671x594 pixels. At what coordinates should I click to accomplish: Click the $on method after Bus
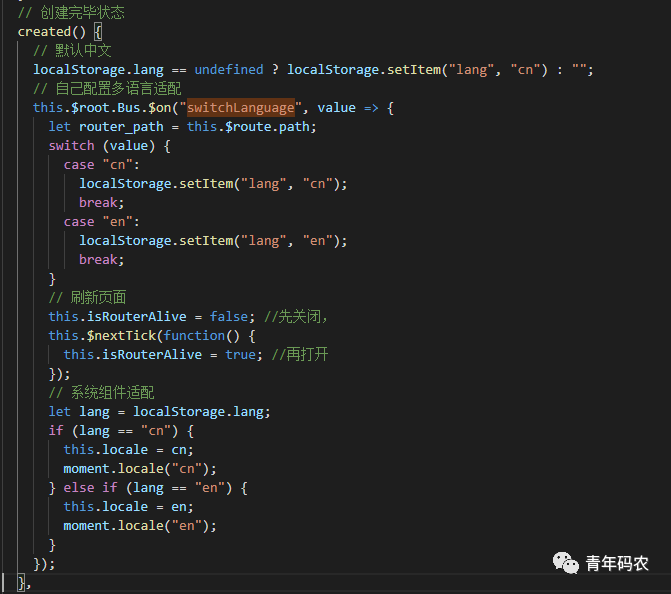[160, 107]
